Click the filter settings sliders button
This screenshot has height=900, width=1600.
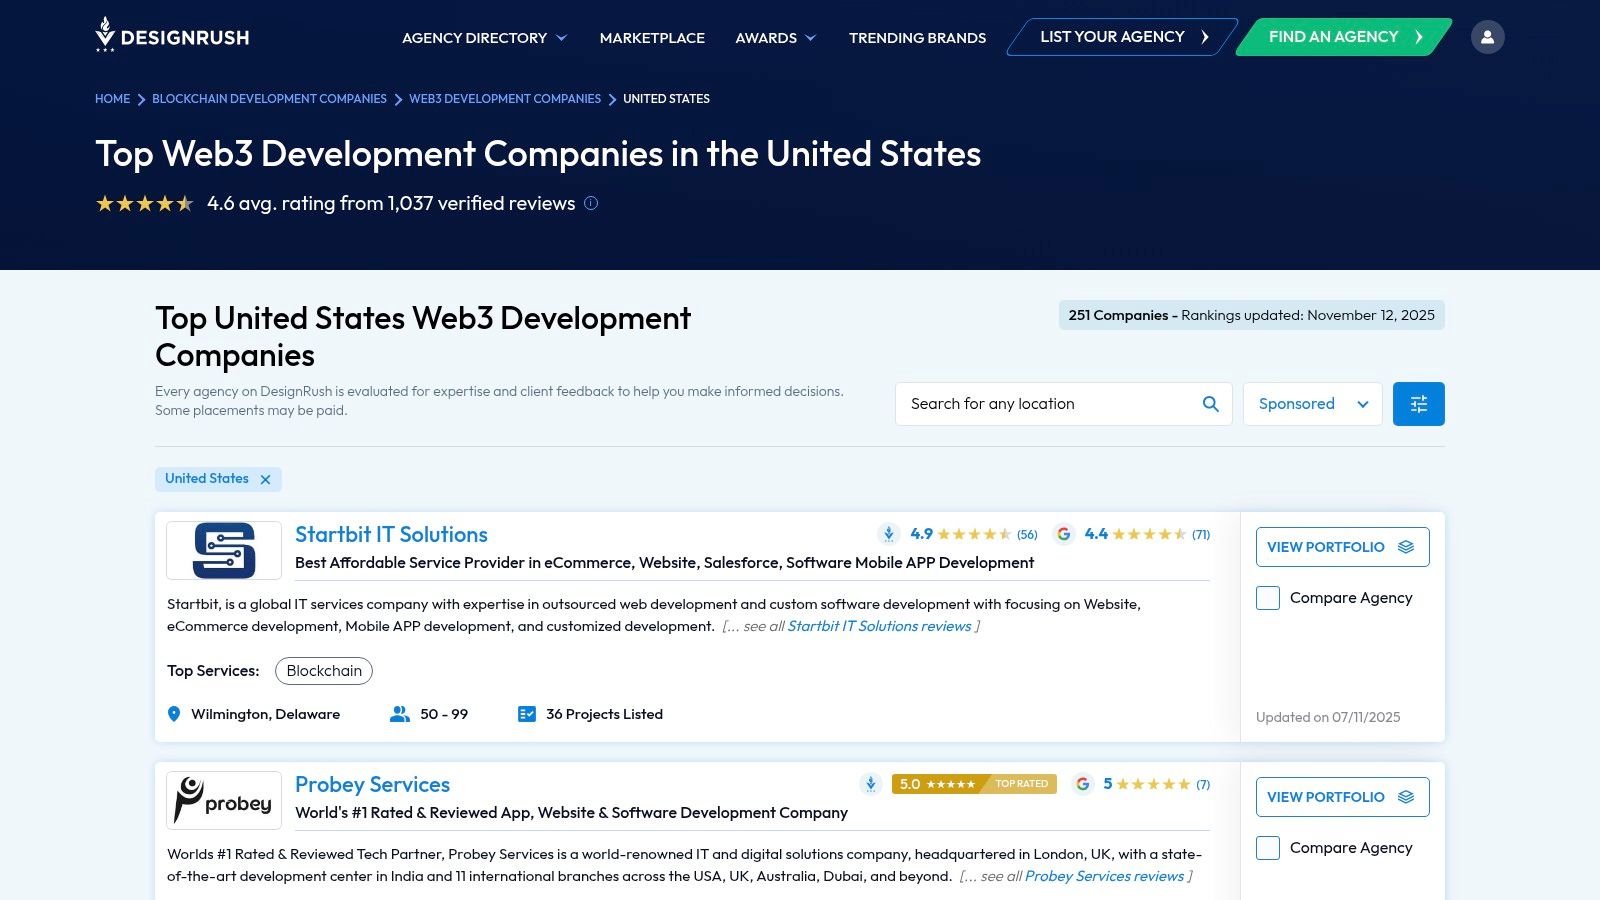tap(1418, 404)
